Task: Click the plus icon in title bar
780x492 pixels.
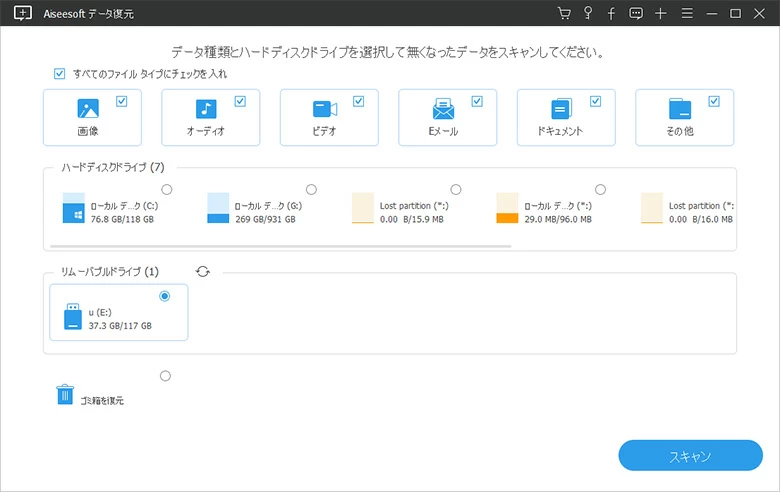Action: coord(661,13)
